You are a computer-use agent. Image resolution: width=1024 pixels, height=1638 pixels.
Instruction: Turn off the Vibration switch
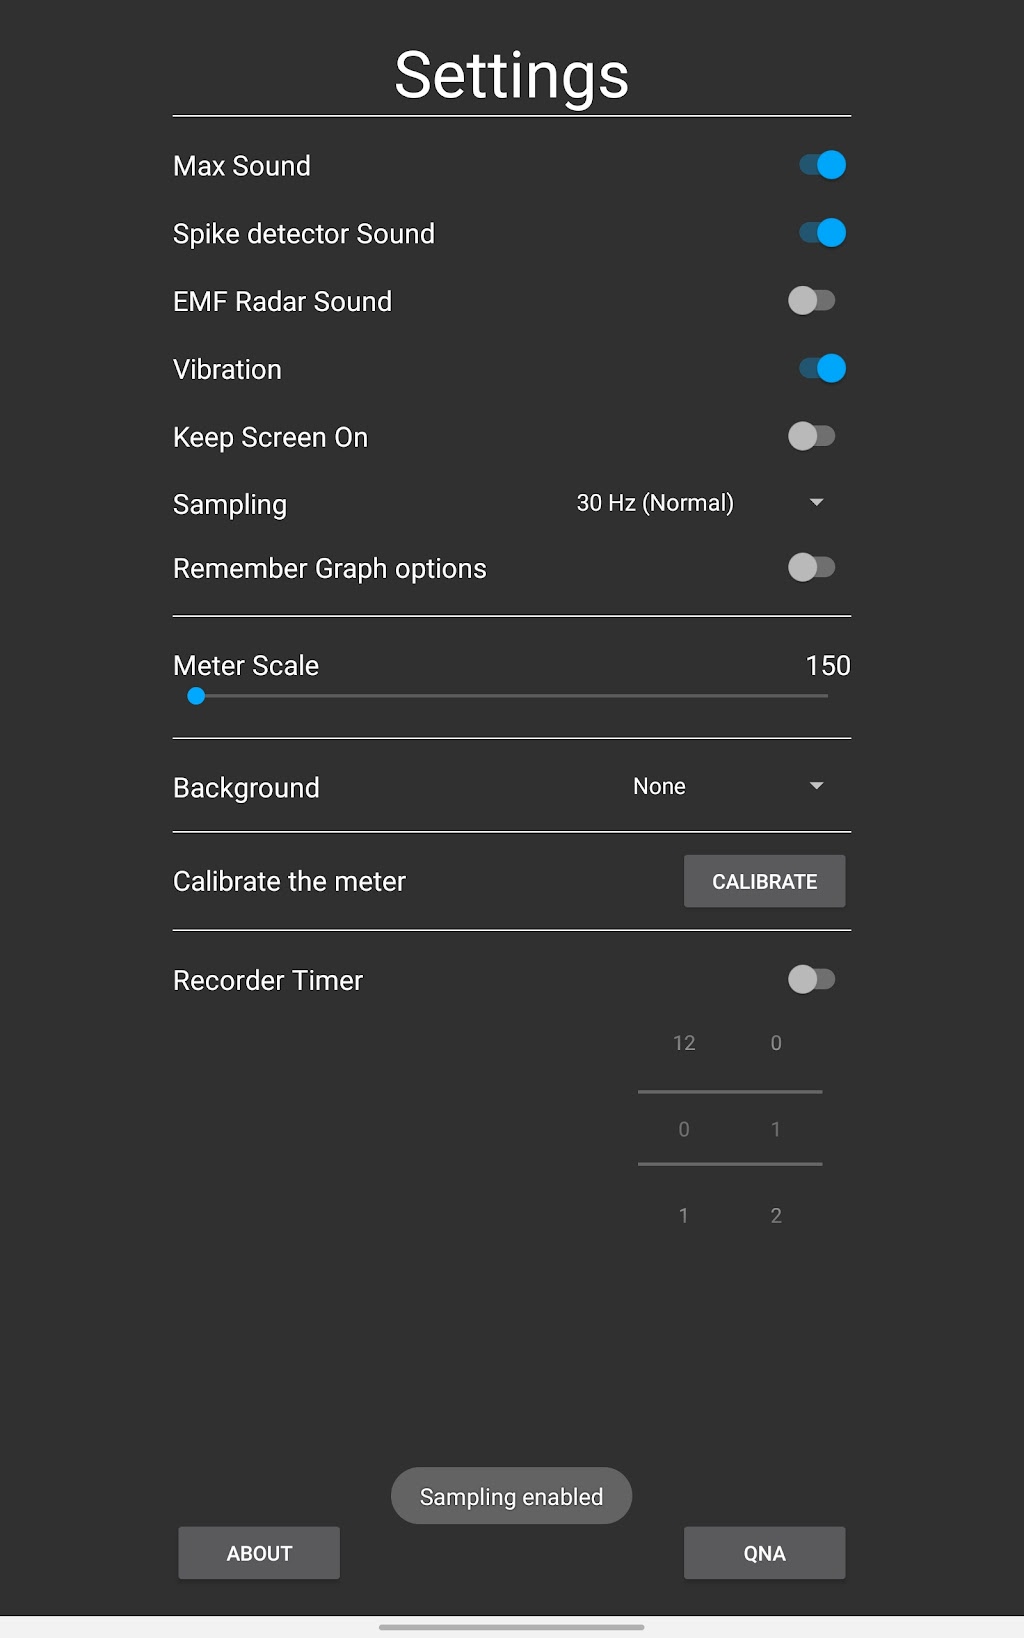point(821,369)
